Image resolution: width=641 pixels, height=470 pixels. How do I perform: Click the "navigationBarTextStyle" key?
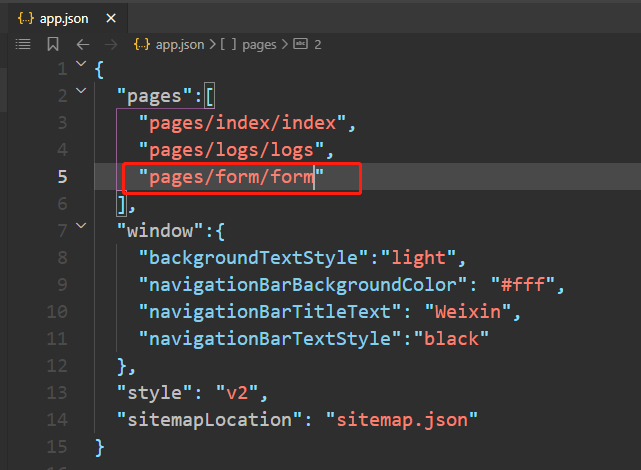[270, 339]
